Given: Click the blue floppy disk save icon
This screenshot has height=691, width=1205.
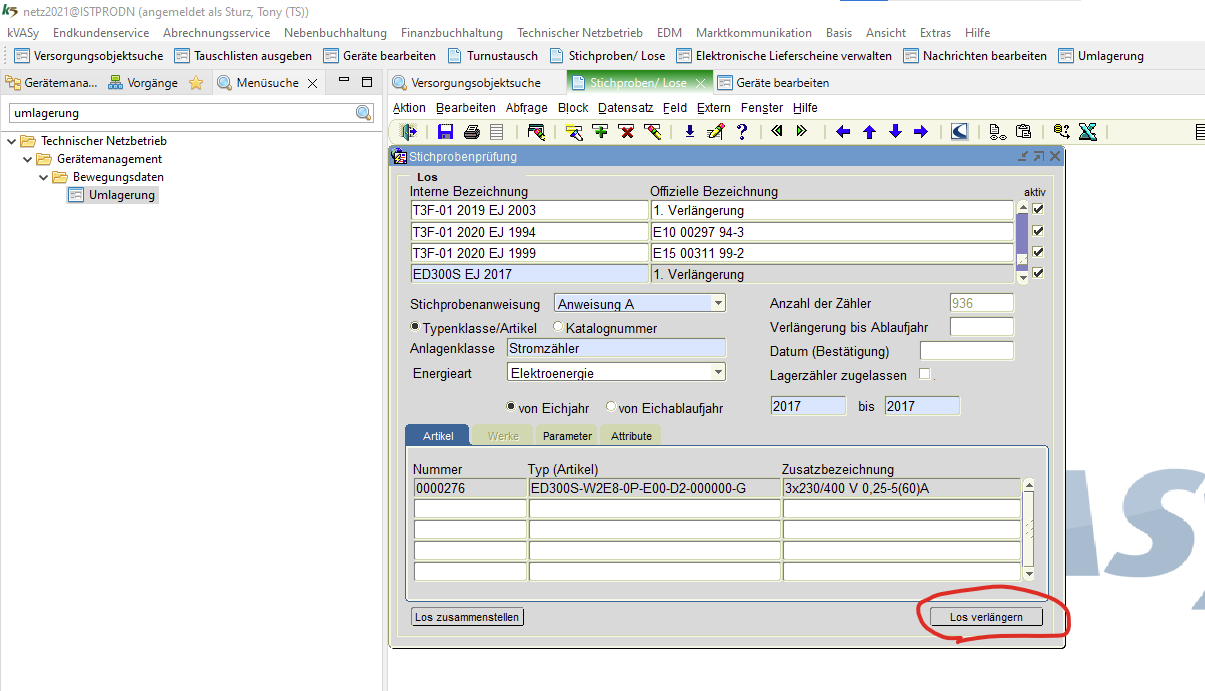Looking at the screenshot, I should [x=446, y=131].
